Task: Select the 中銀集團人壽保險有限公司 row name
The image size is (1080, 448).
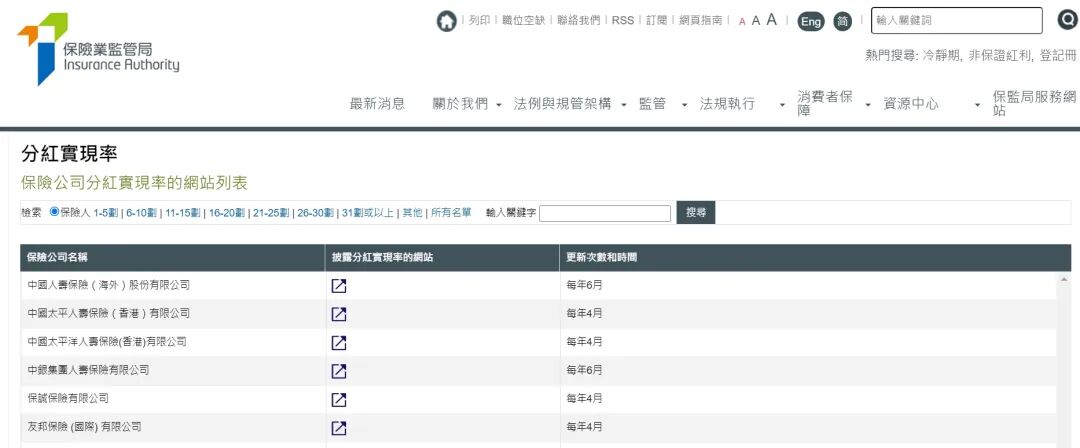Action: 88,370
